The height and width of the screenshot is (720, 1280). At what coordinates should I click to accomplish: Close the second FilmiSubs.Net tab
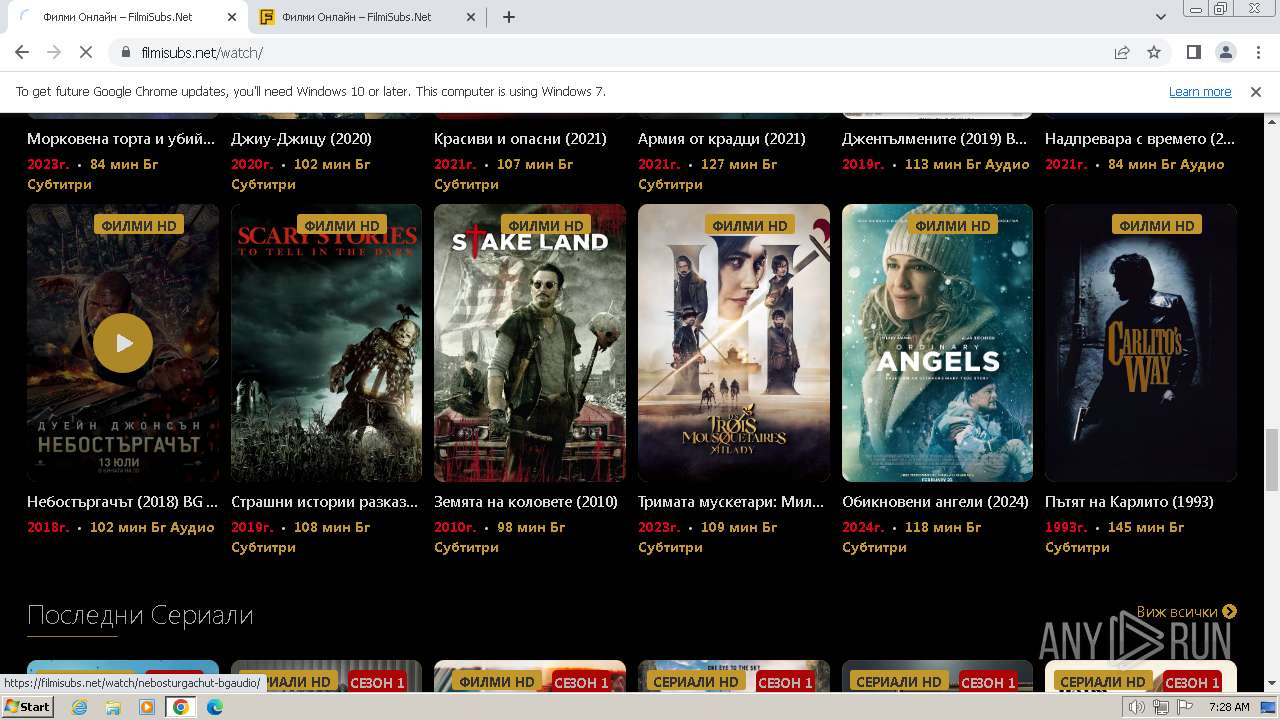point(471,17)
